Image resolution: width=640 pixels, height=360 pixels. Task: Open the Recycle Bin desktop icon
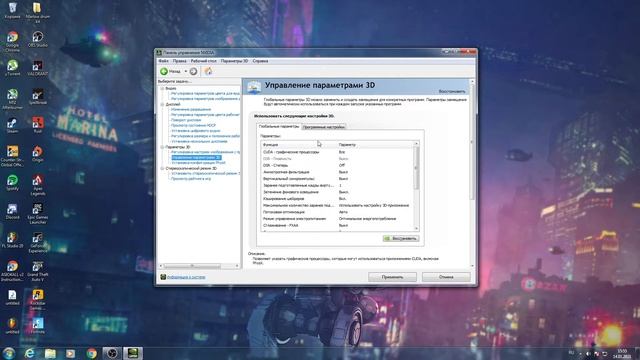[x=12, y=11]
